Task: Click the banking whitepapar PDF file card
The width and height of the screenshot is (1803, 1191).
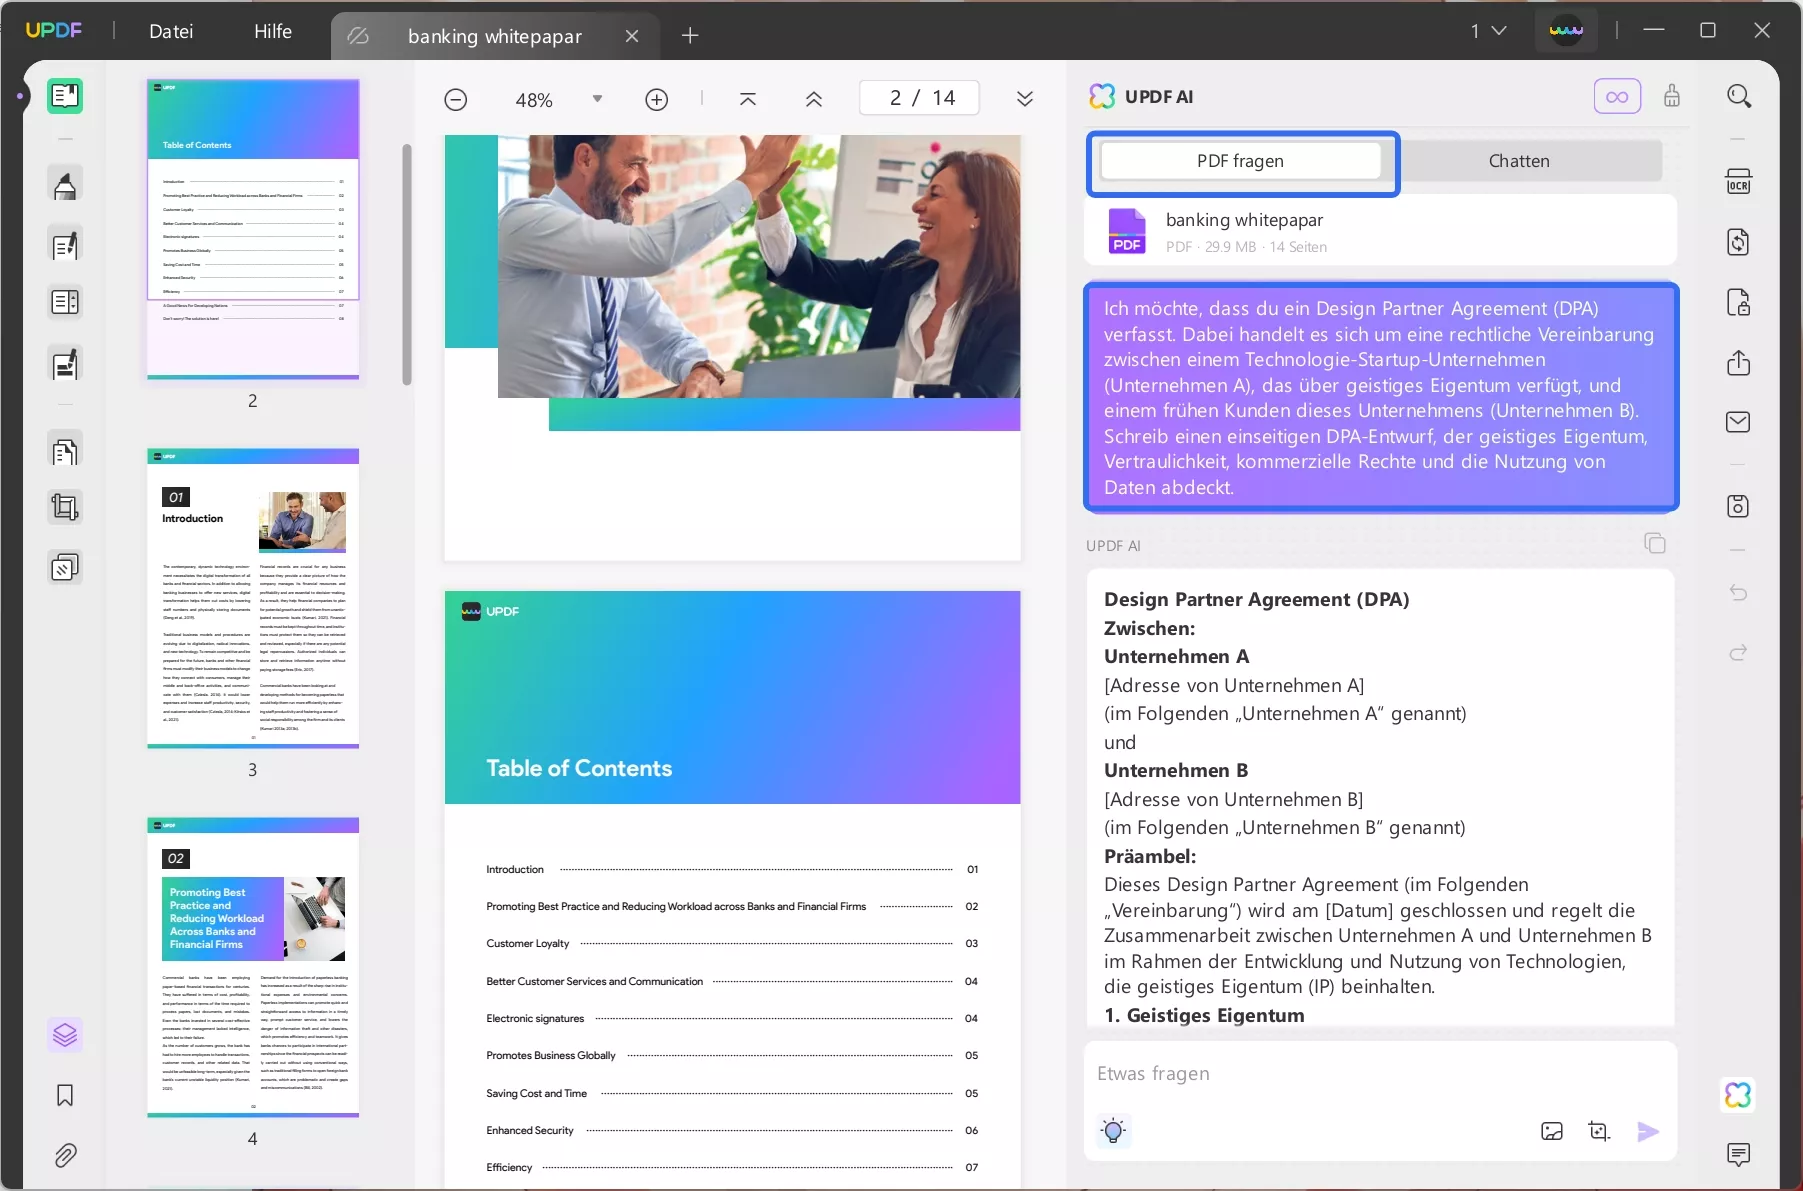Action: click(1380, 232)
